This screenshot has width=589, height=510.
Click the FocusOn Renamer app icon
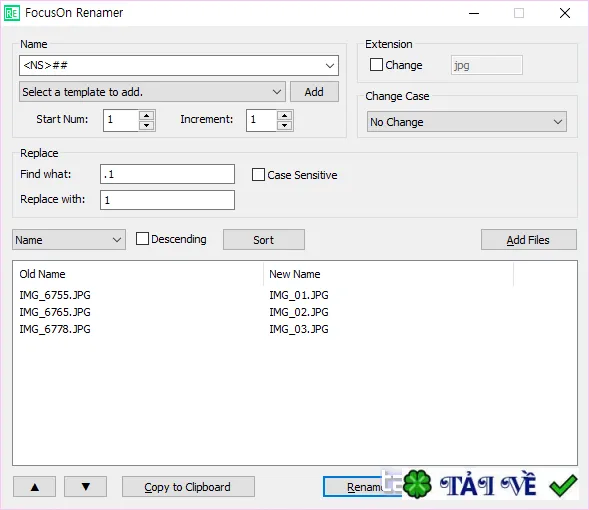pyautogui.click(x=12, y=14)
